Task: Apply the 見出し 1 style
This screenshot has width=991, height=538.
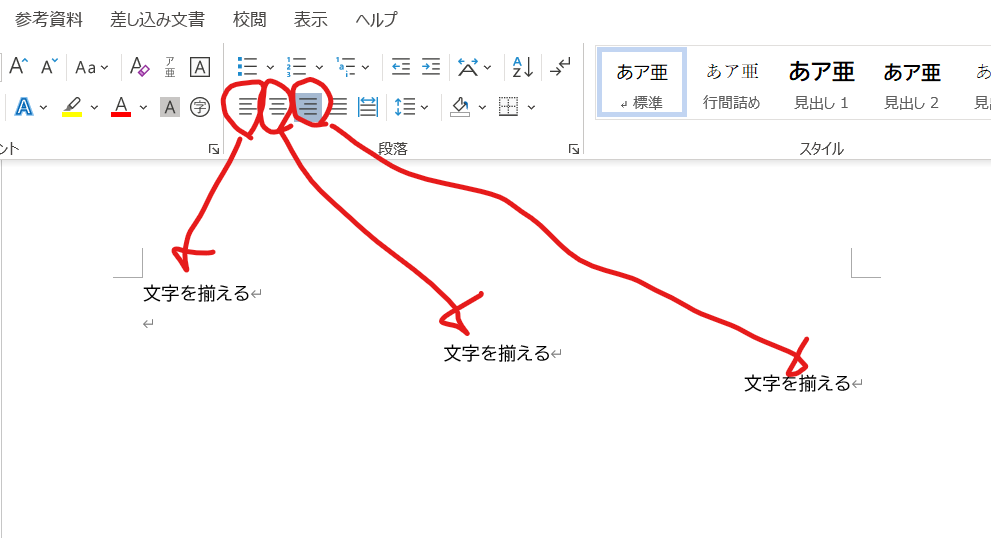Action: [821, 82]
